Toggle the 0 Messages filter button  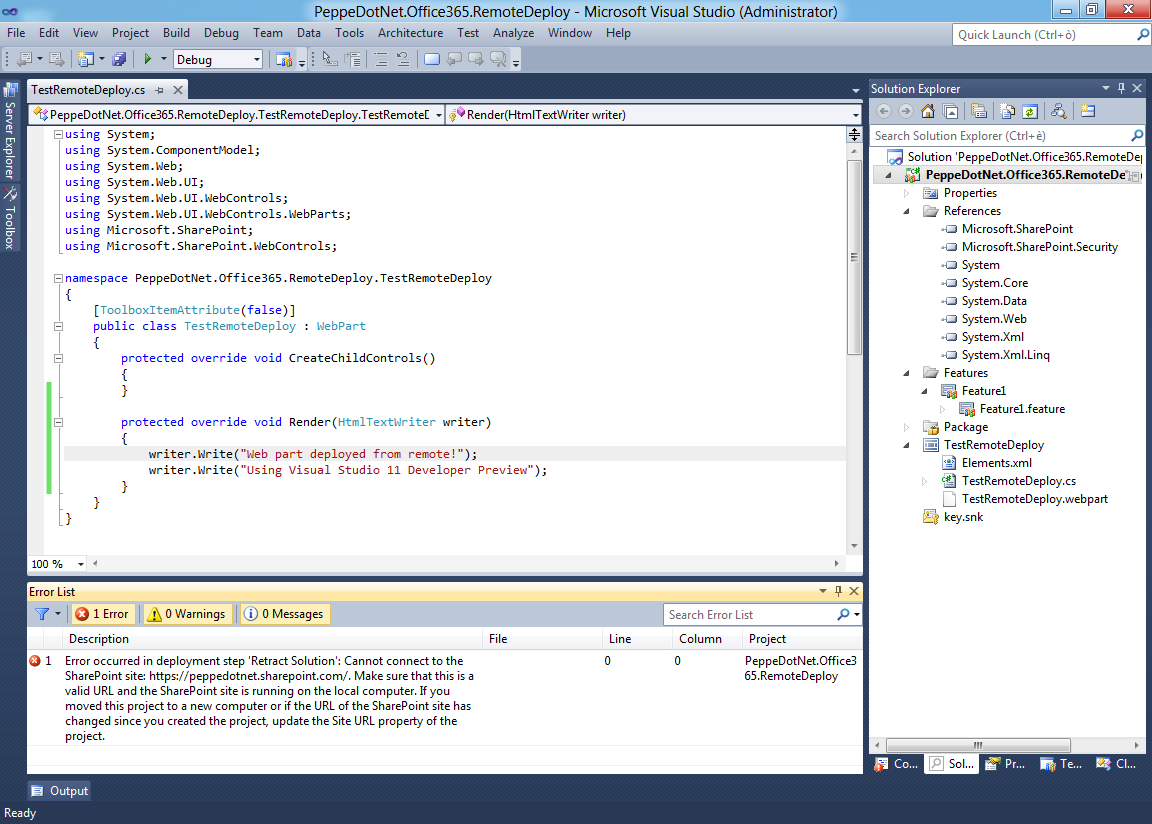click(284, 614)
